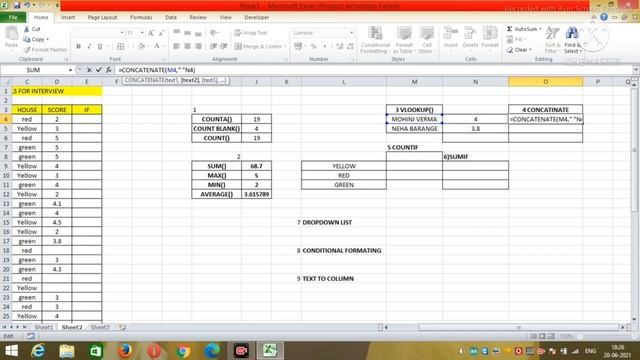Align text to the left
Viewport: 640px width, 360px height.
tap(177, 47)
